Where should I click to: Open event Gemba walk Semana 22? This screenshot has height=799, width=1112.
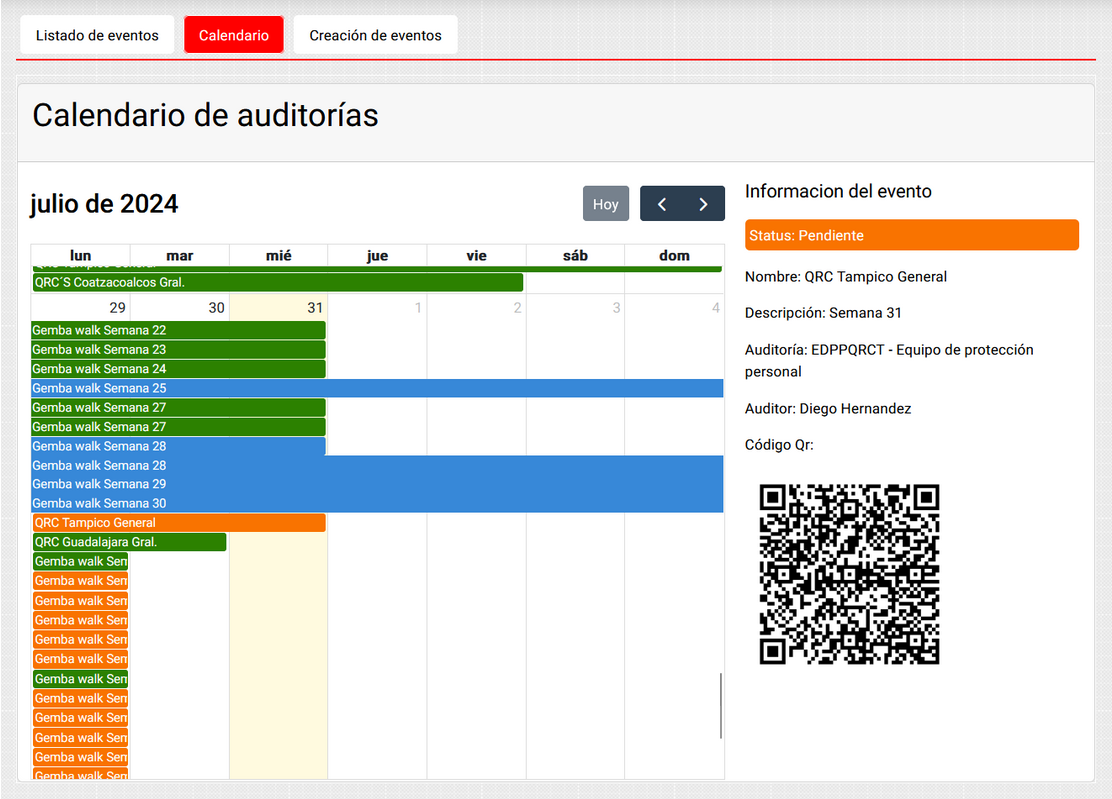(178, 330)
